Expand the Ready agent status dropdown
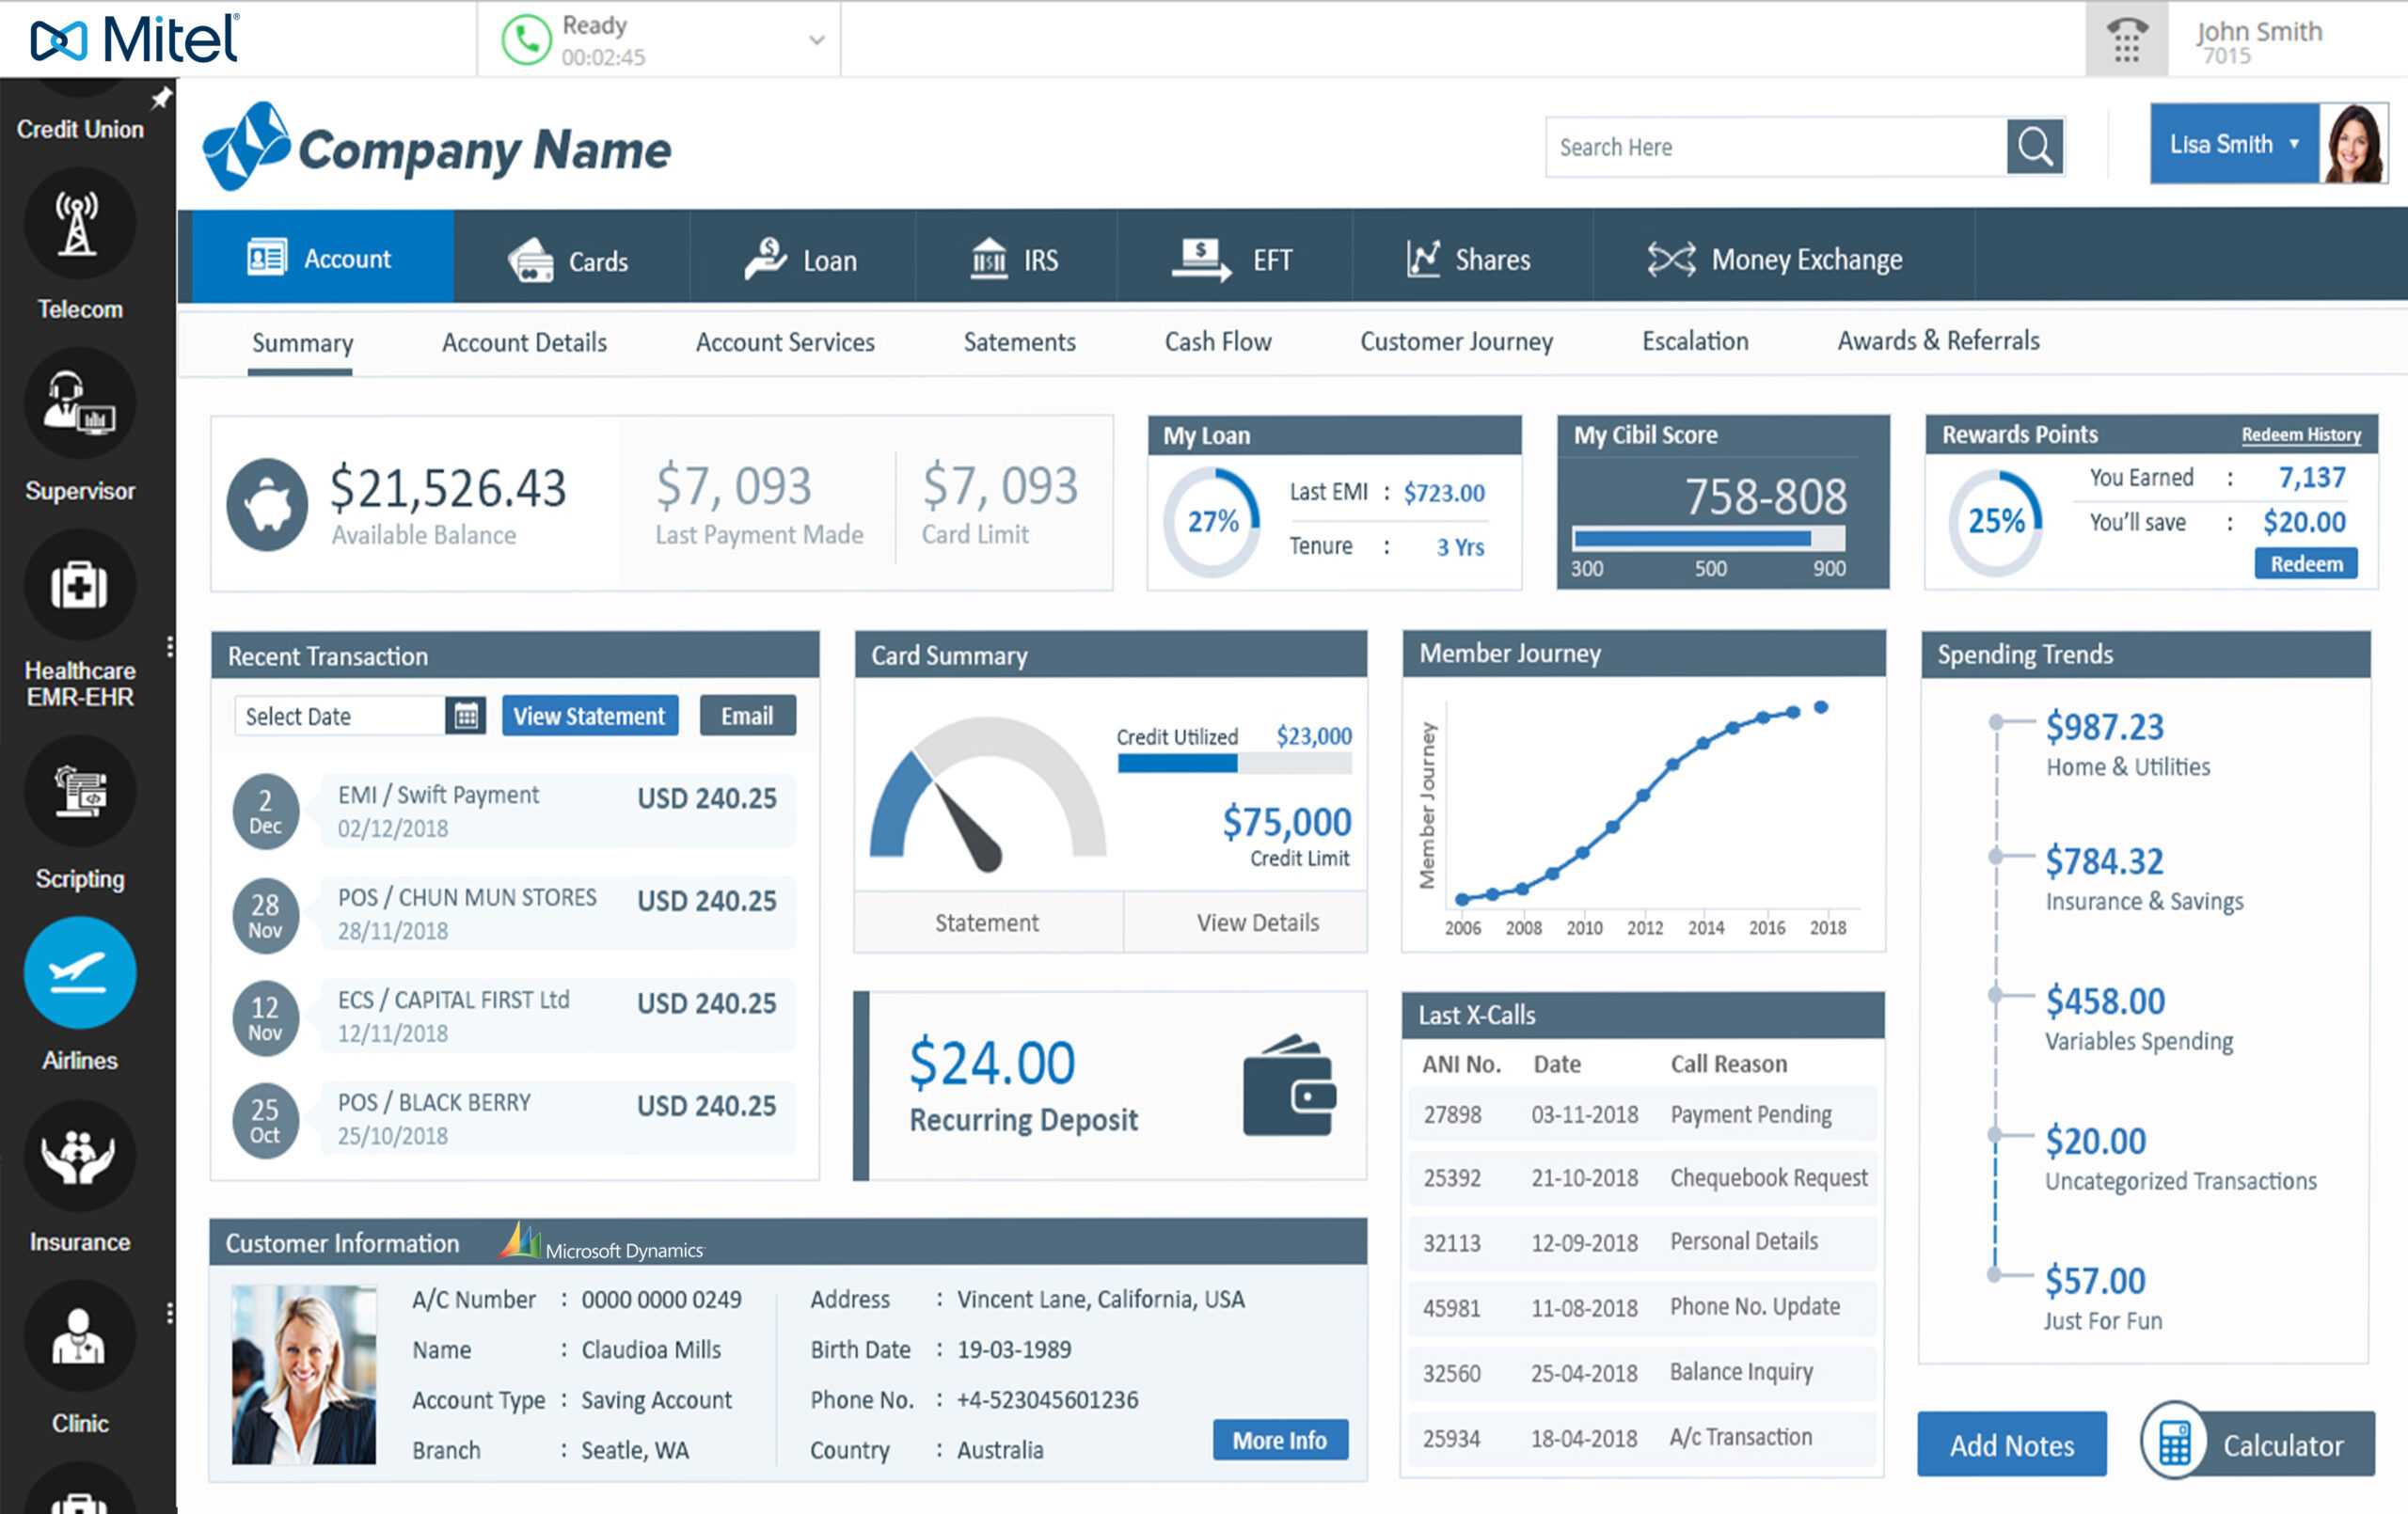Screen dimensions: 2408x1514 [x=816, y=40]
